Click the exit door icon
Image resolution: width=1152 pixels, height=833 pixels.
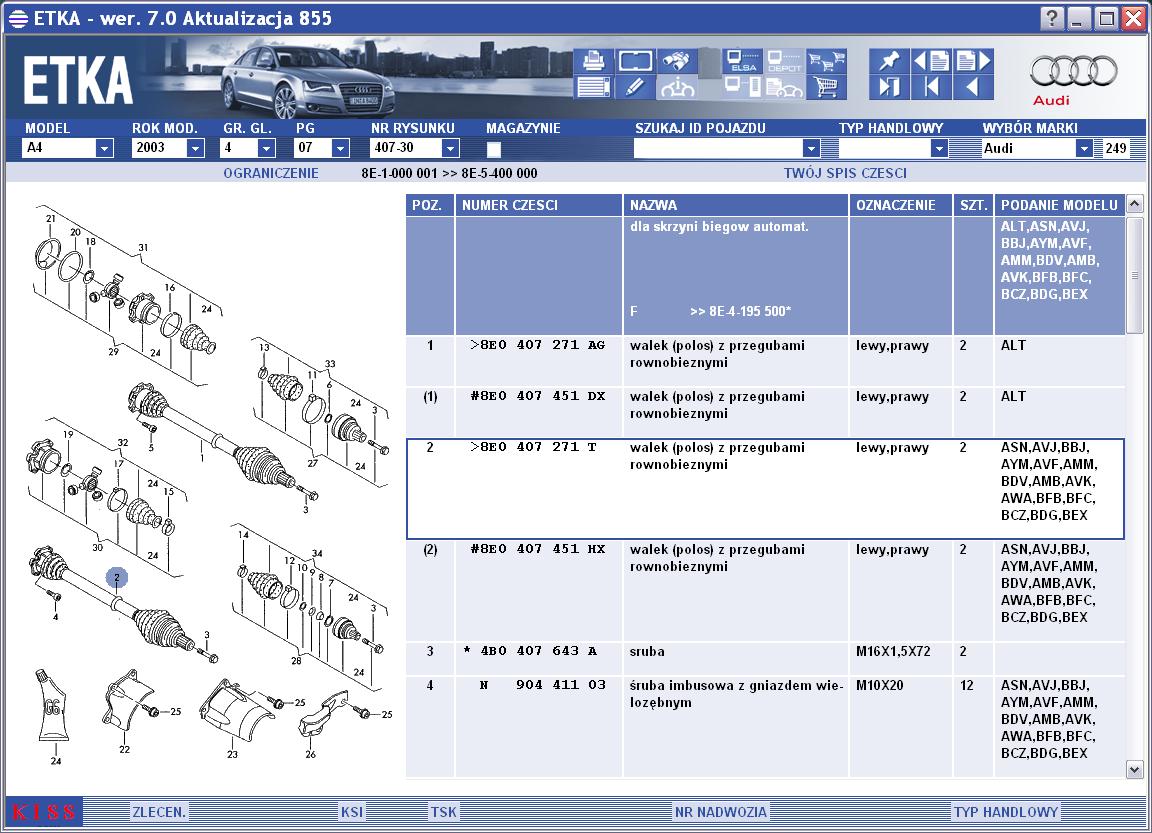tap(888, 87)
